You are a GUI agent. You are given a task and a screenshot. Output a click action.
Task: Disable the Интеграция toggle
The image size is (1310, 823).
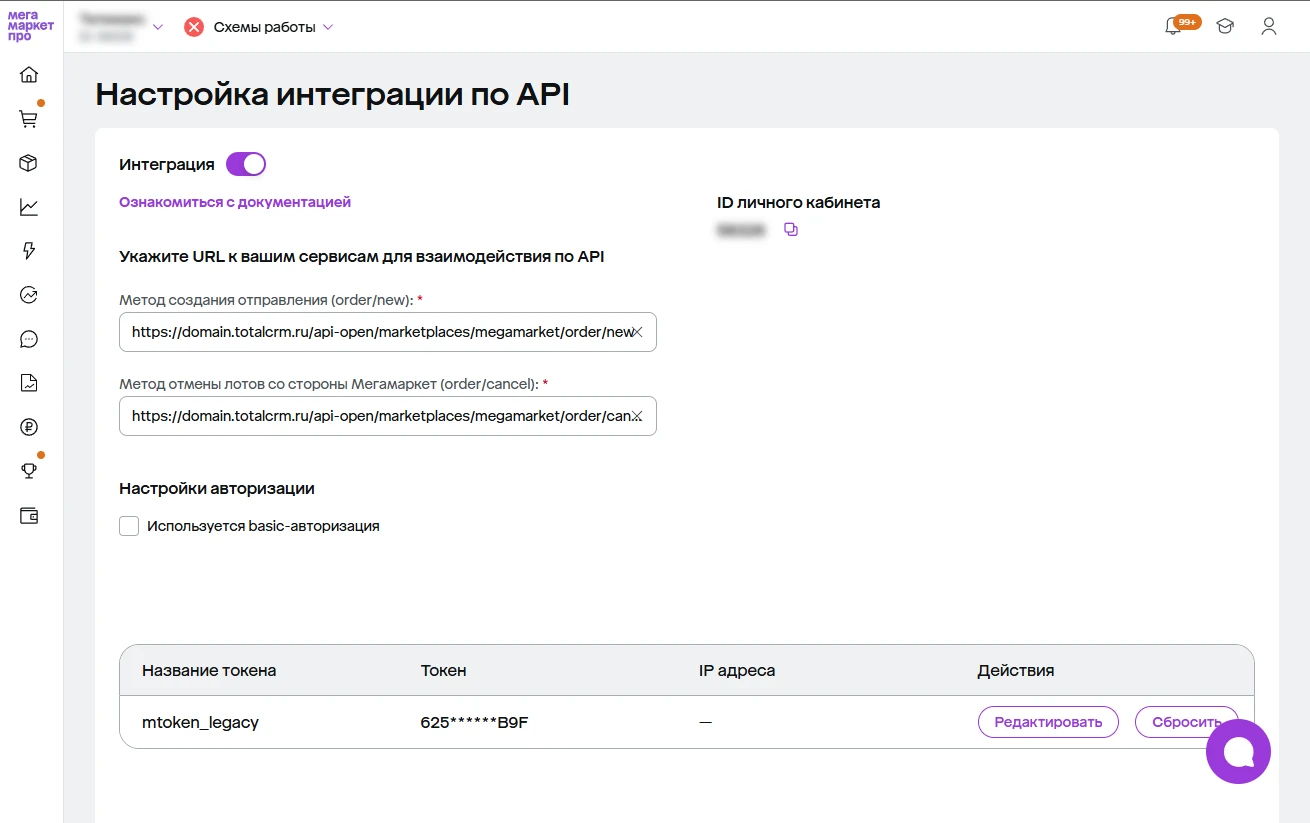point(245,163)
